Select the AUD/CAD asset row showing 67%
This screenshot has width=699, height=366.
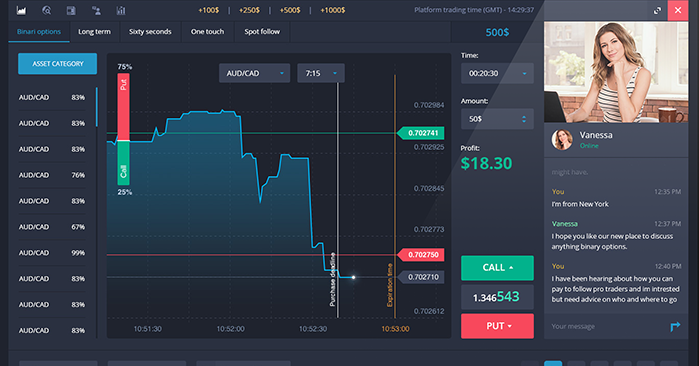point(52,227)
